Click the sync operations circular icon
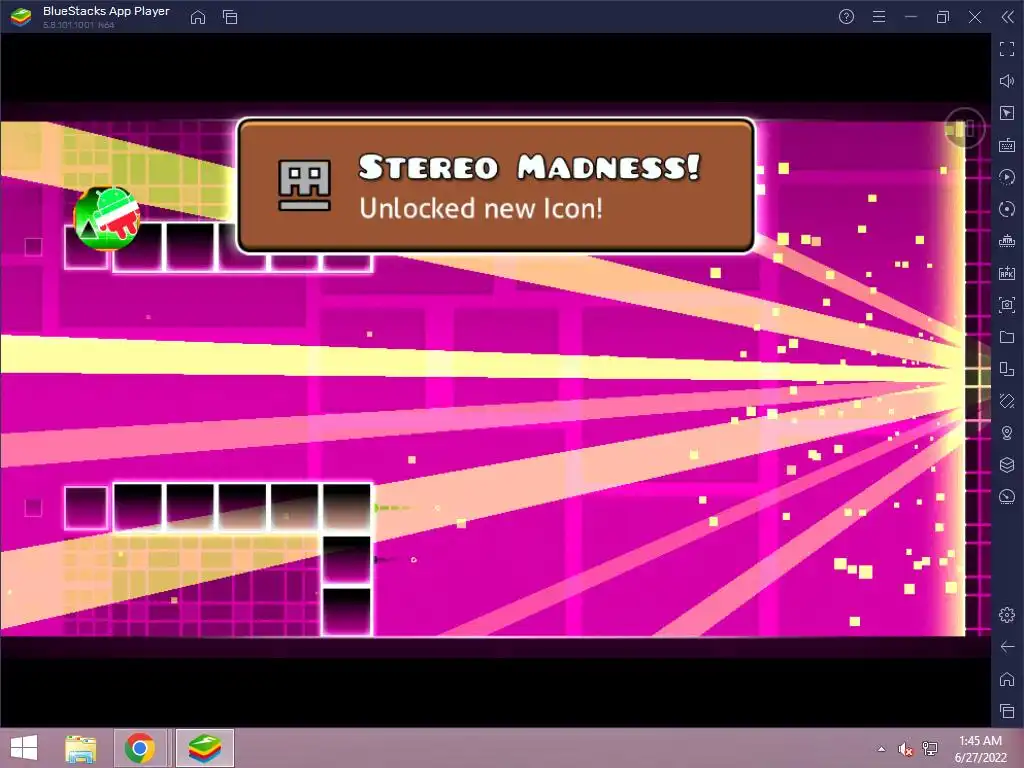Viewport: 1024px width, 768px height. [1007, 209]
